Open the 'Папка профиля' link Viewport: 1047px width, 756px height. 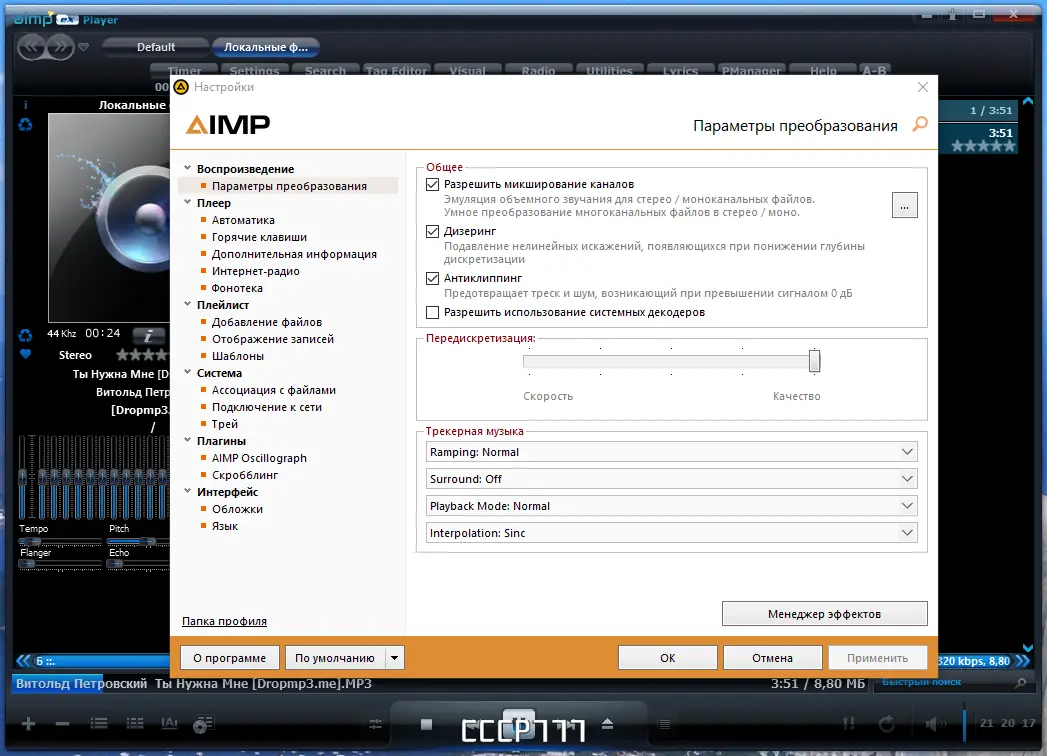[224, 621]
